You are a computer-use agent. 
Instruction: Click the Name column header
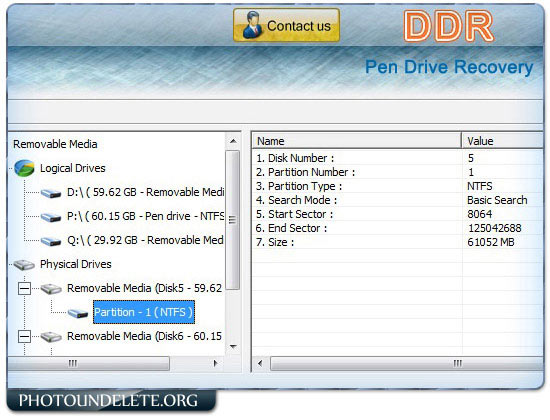[356, 141]
